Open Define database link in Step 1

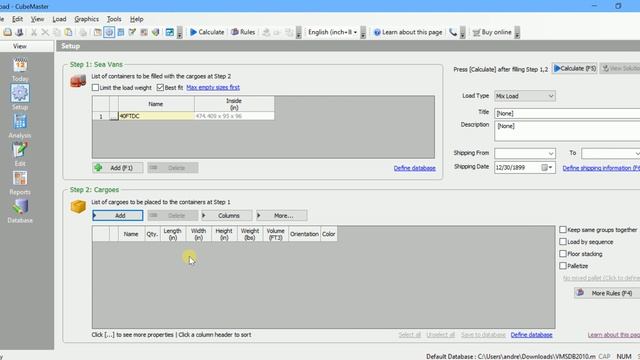pyautogui.click(x=415, y=168)
